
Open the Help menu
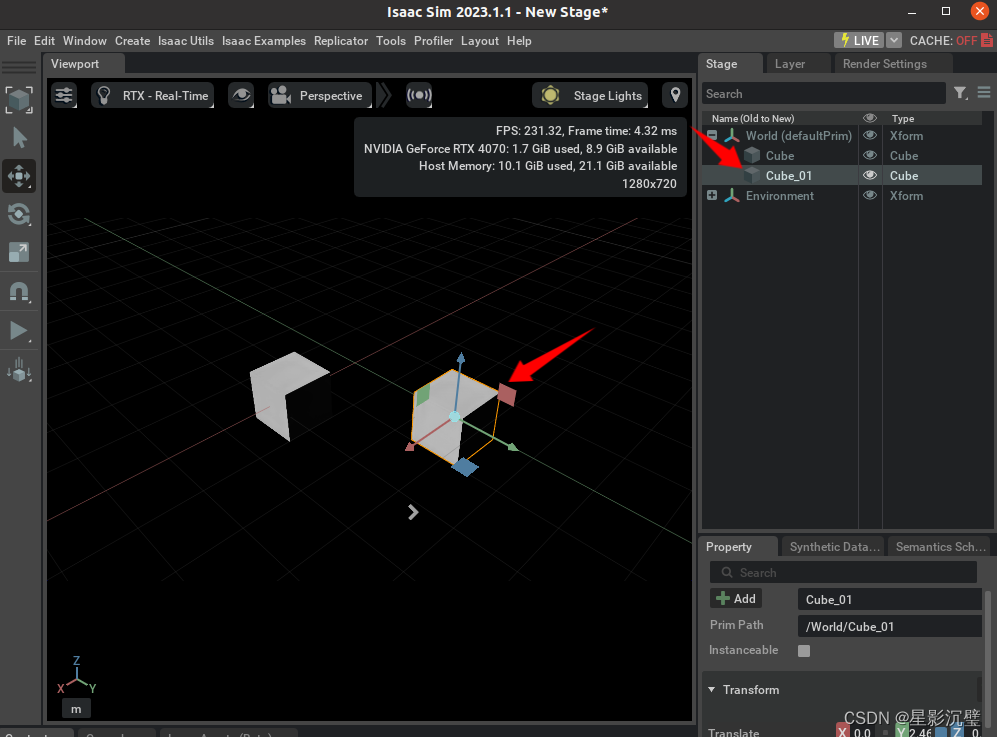(x=519, y=41)
